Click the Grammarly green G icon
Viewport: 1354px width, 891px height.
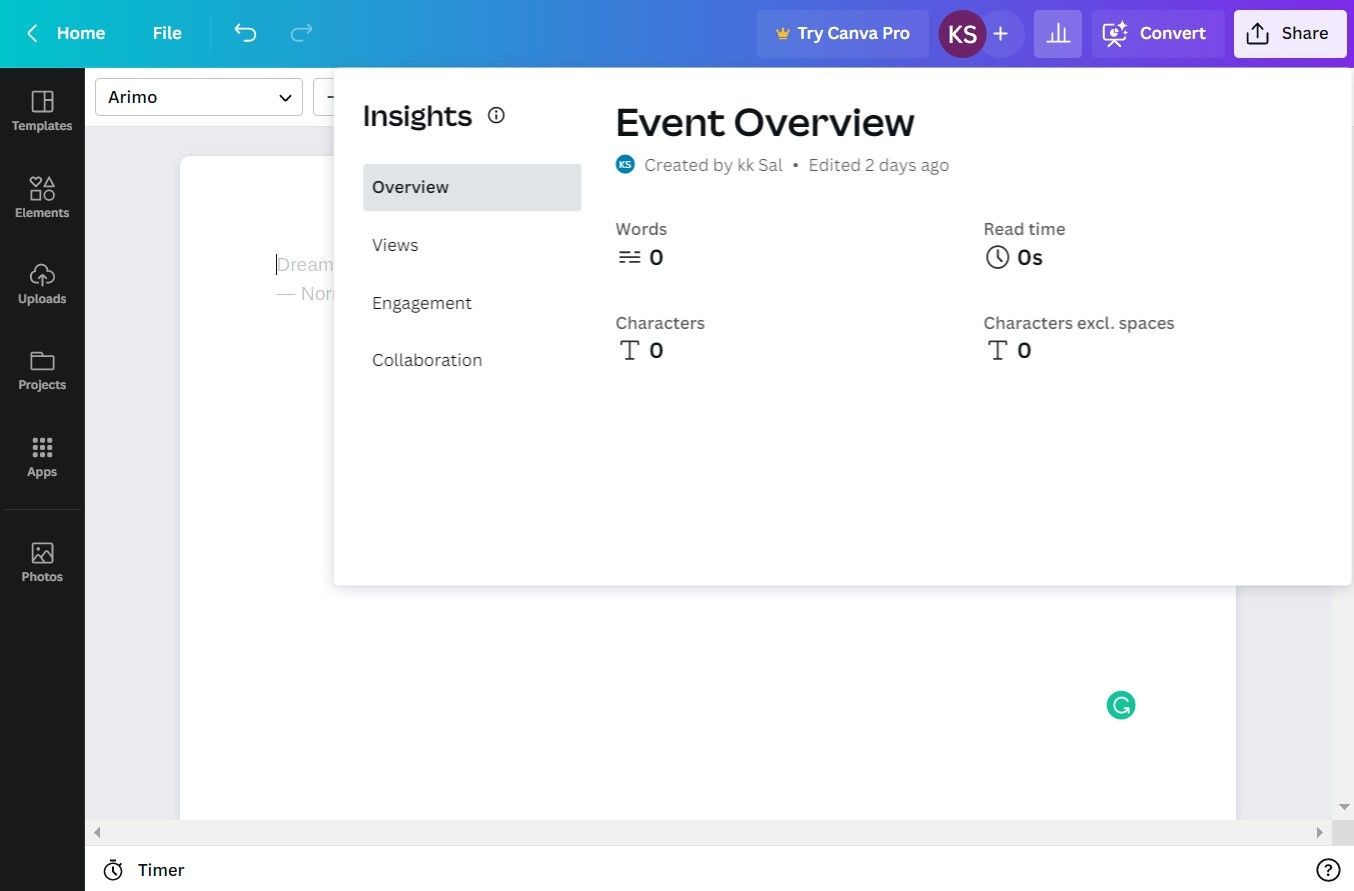[1121, 706]
